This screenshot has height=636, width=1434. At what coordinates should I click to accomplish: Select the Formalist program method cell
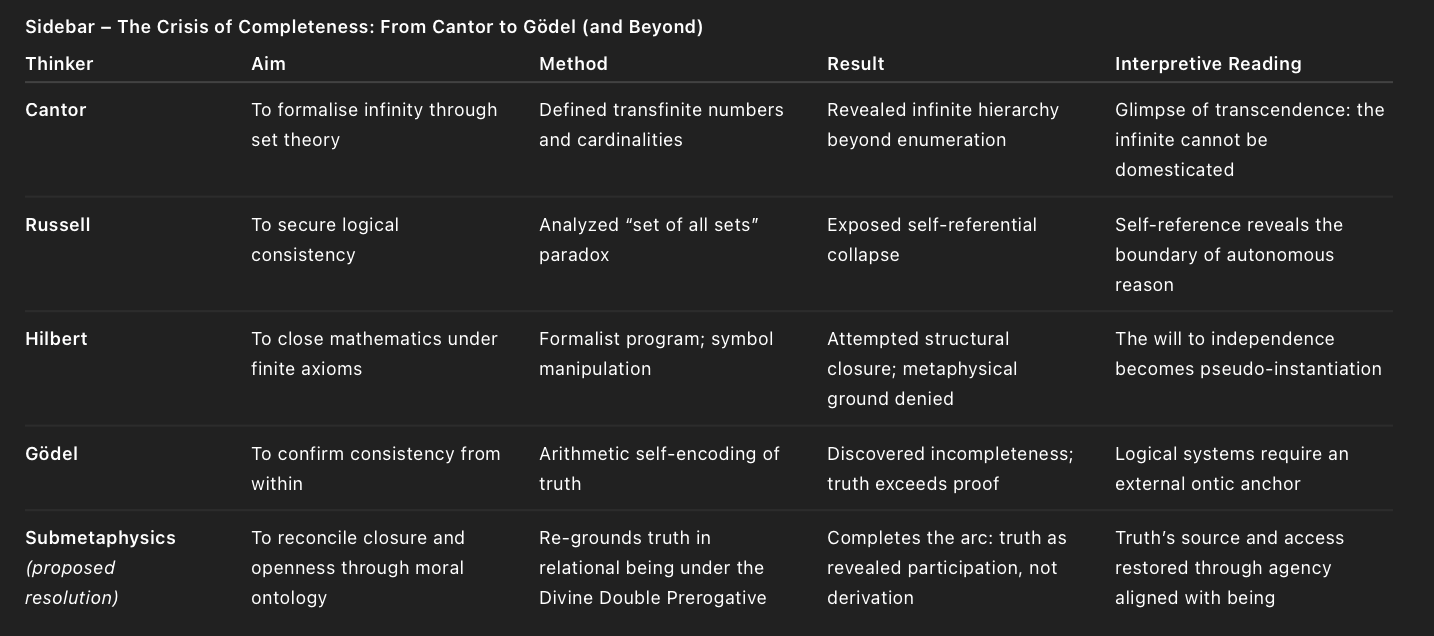pyautogui.click(x=656, y=354)
